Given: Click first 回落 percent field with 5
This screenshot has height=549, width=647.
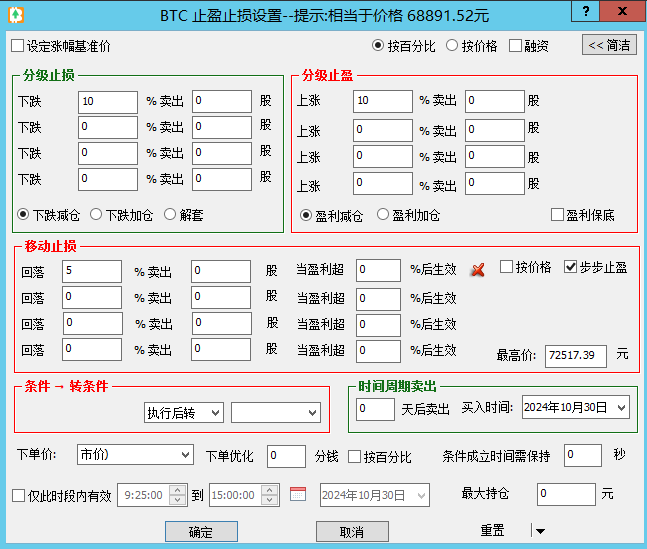Looking at the screenshot, I should point(92,271).
